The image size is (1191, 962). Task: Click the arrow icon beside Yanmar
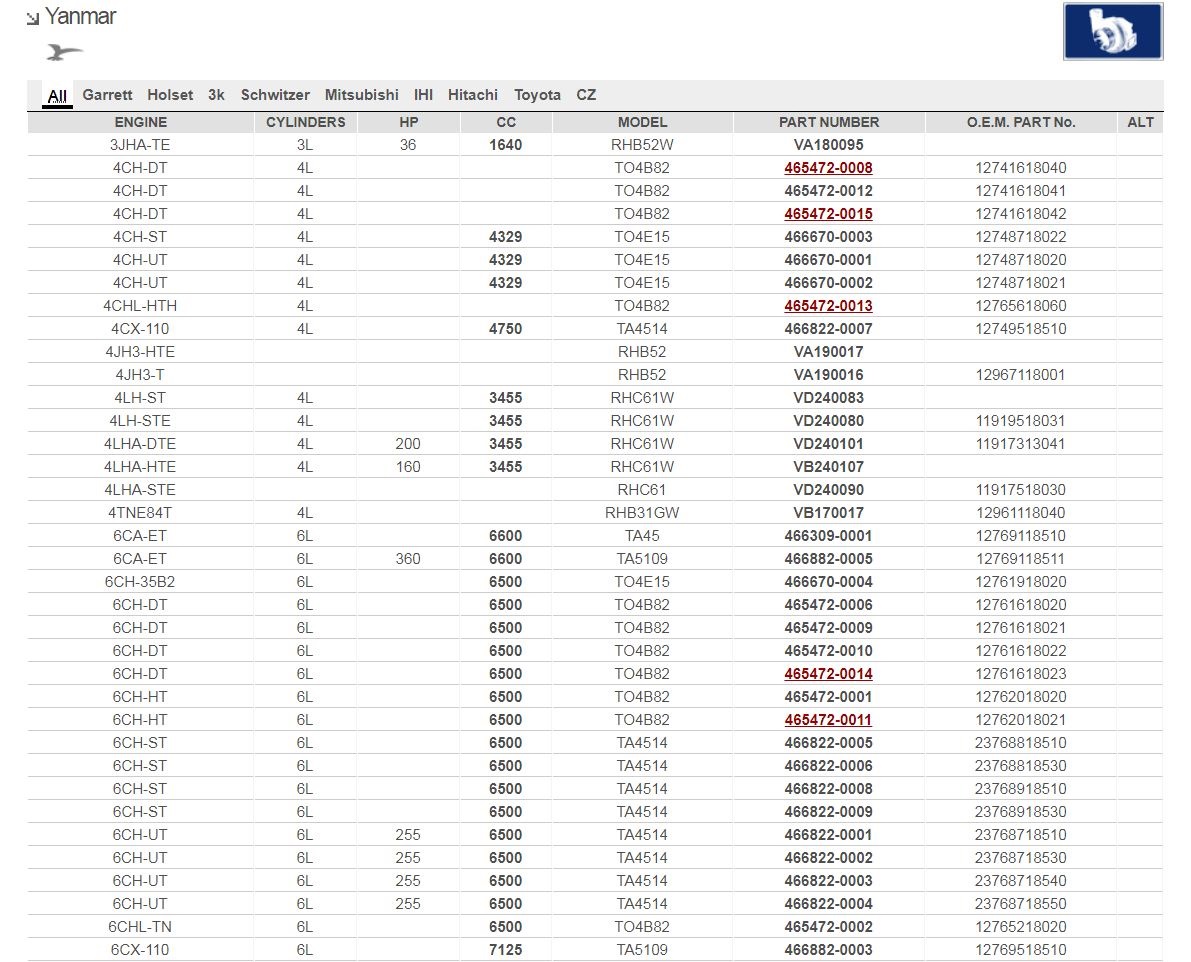pyautogui.click(x=33, y=19)
